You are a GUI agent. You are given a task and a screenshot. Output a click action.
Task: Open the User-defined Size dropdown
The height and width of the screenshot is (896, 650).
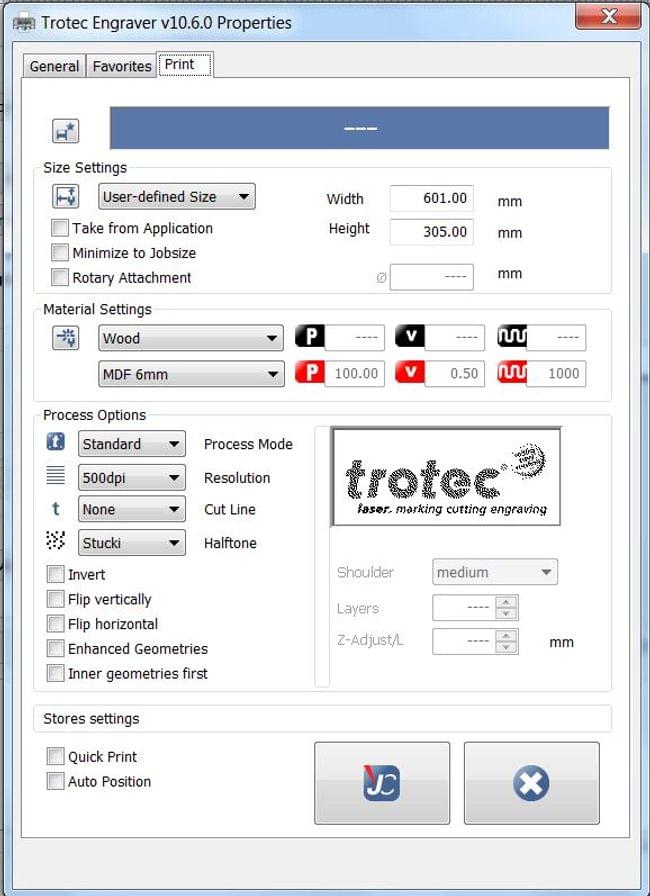177,197
